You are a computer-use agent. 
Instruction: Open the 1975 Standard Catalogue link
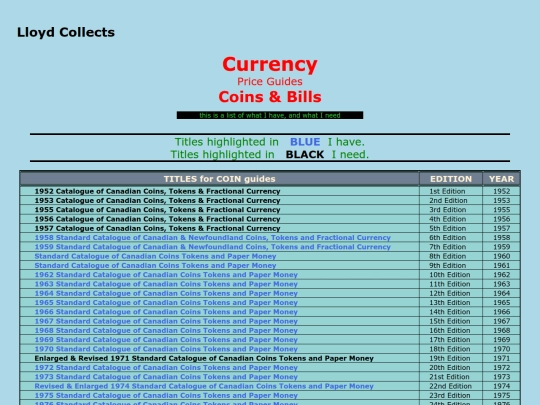coord(166,396)
